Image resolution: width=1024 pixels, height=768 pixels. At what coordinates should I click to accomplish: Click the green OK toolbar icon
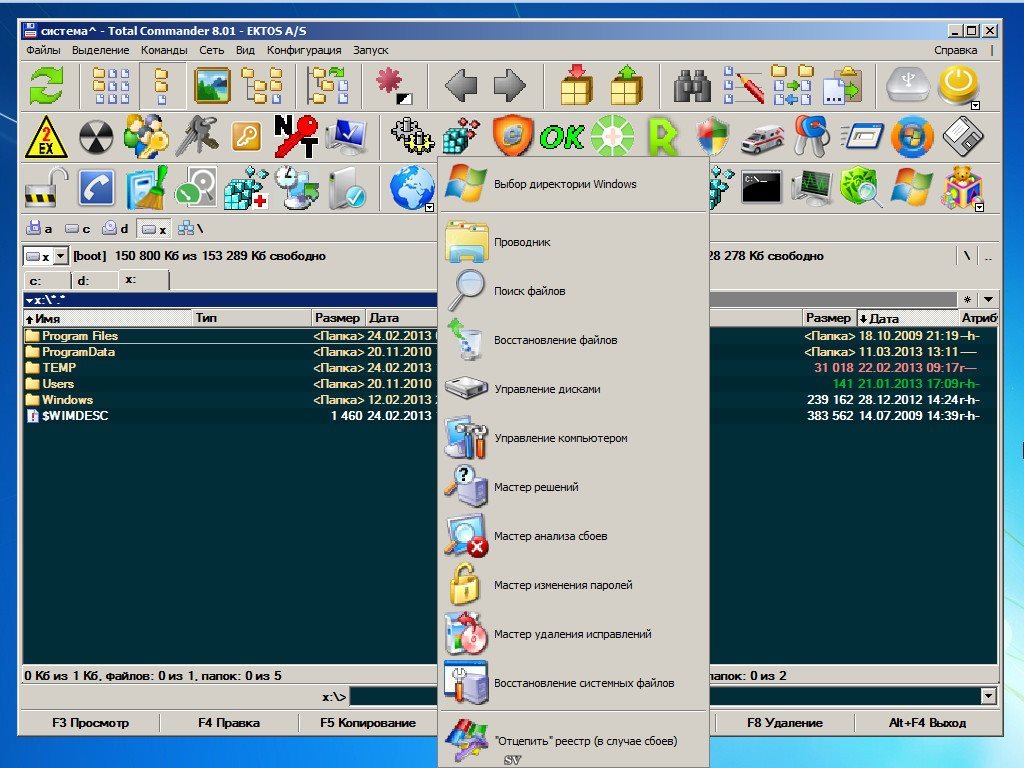(561, 136)
